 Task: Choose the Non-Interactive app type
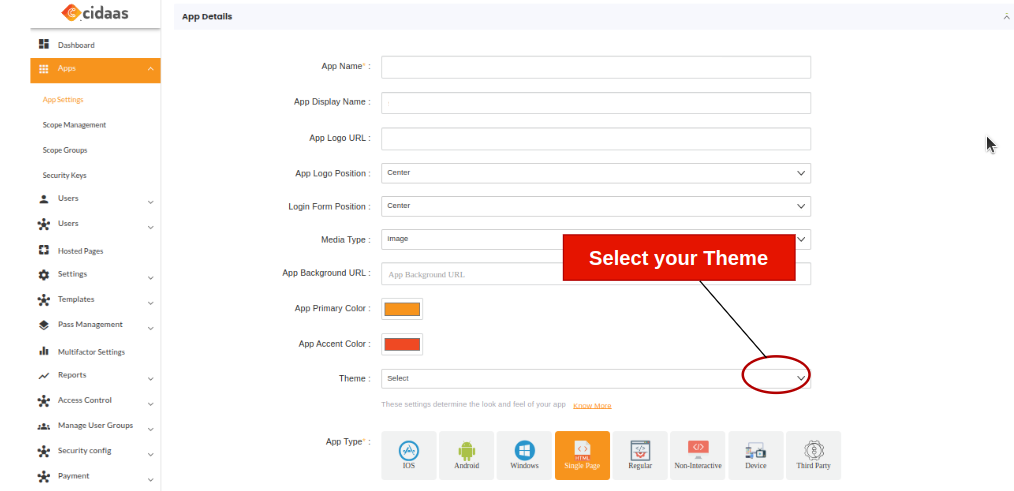[x=698, y=455]
